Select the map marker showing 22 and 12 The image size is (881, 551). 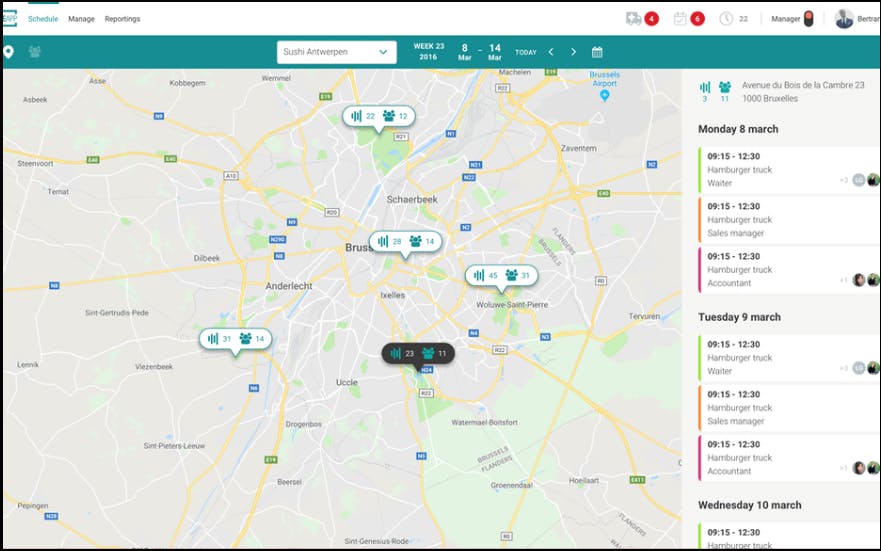[379, 116]
